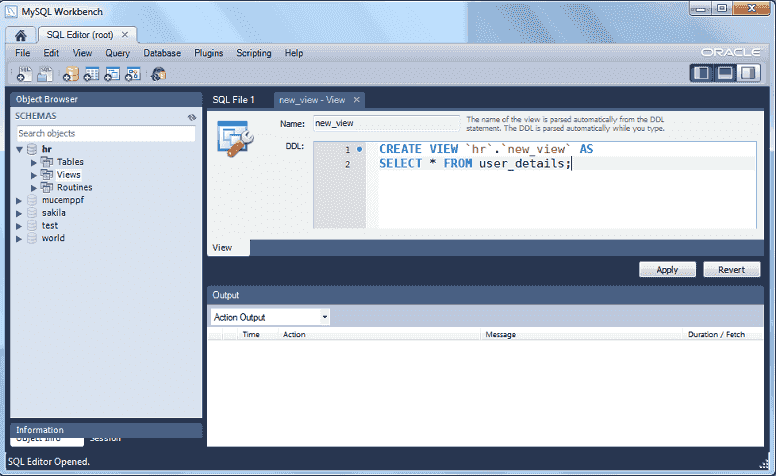Open the Scripting menu
Screen dimensions: 776x476
point(253,53)
